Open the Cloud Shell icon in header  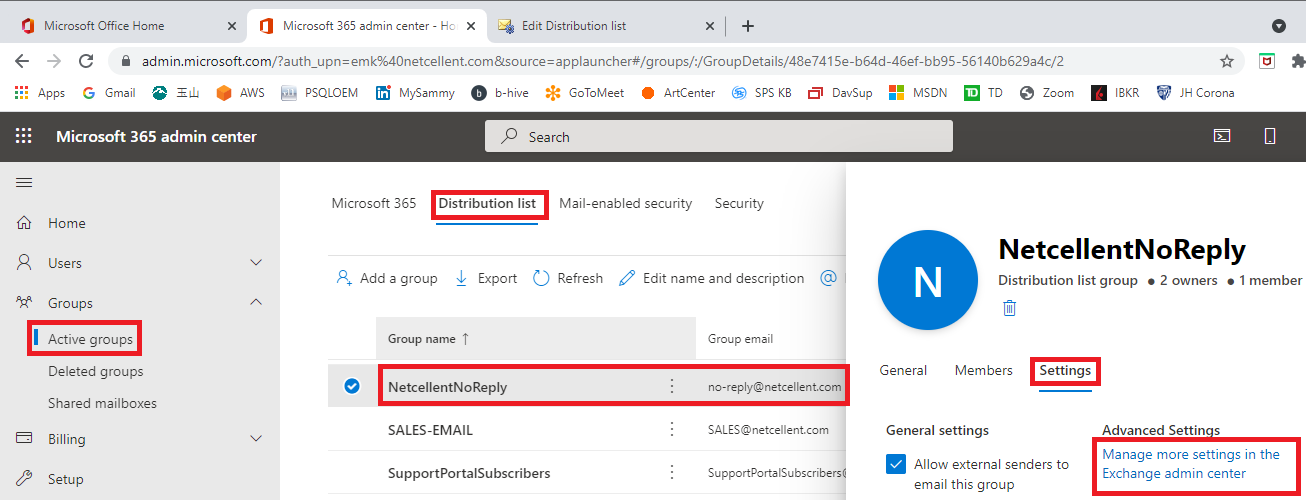point(1222,136)
